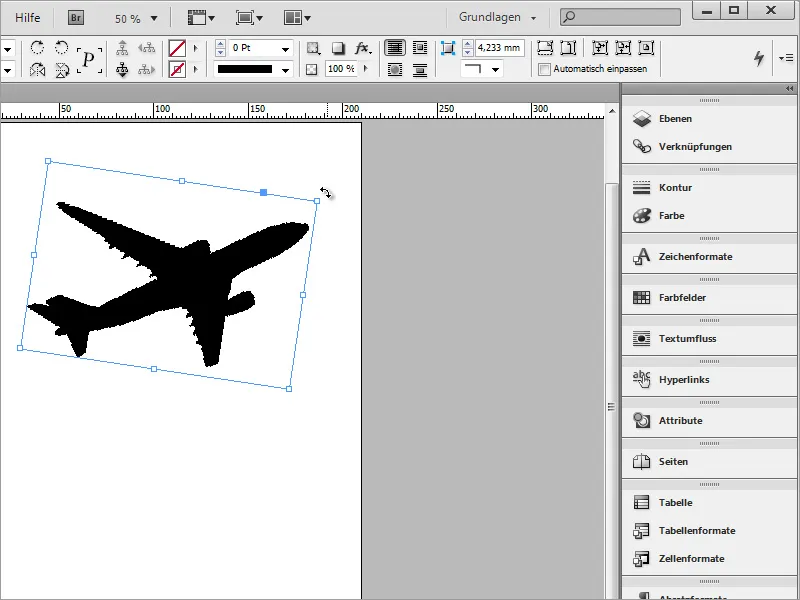Screen dimensions: 800x600
Task: Expand the fill color flyout arrow
Action: point(195,48)
